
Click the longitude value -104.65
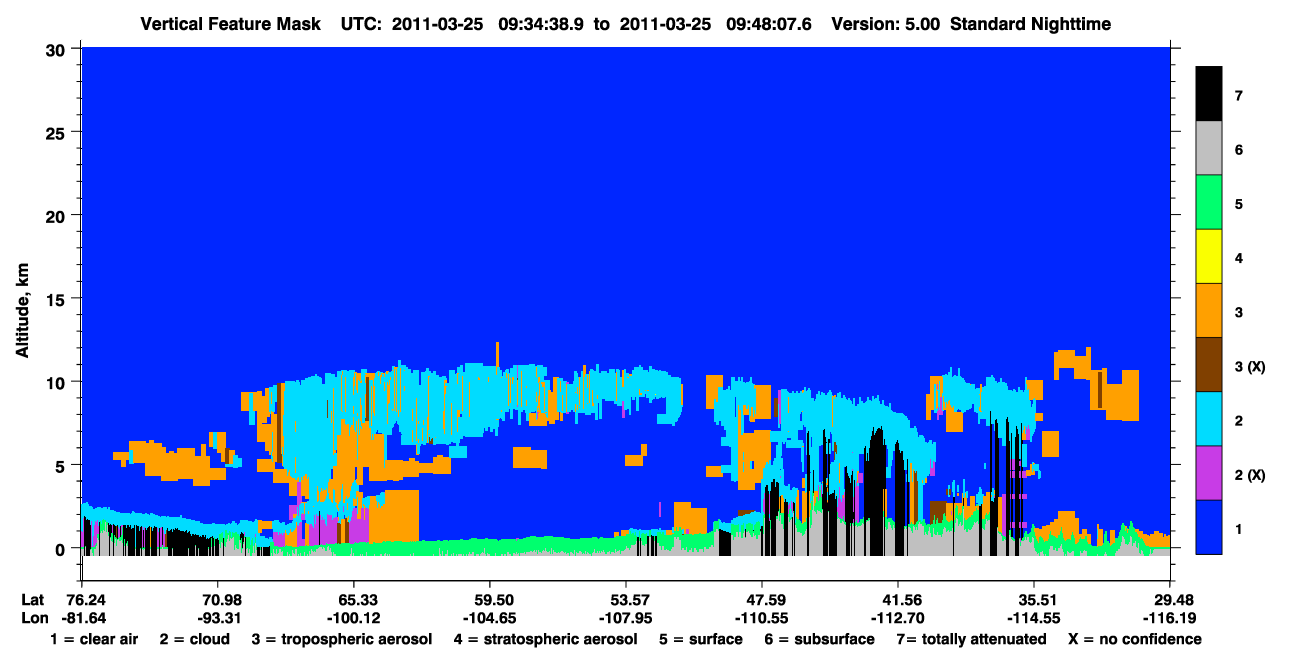(489, 618)
